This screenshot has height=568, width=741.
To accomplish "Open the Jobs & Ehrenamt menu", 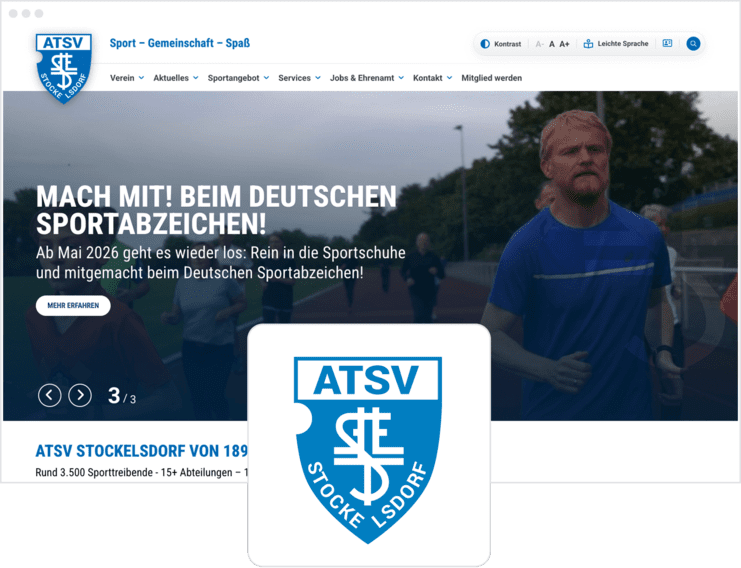I will [367, 78].
